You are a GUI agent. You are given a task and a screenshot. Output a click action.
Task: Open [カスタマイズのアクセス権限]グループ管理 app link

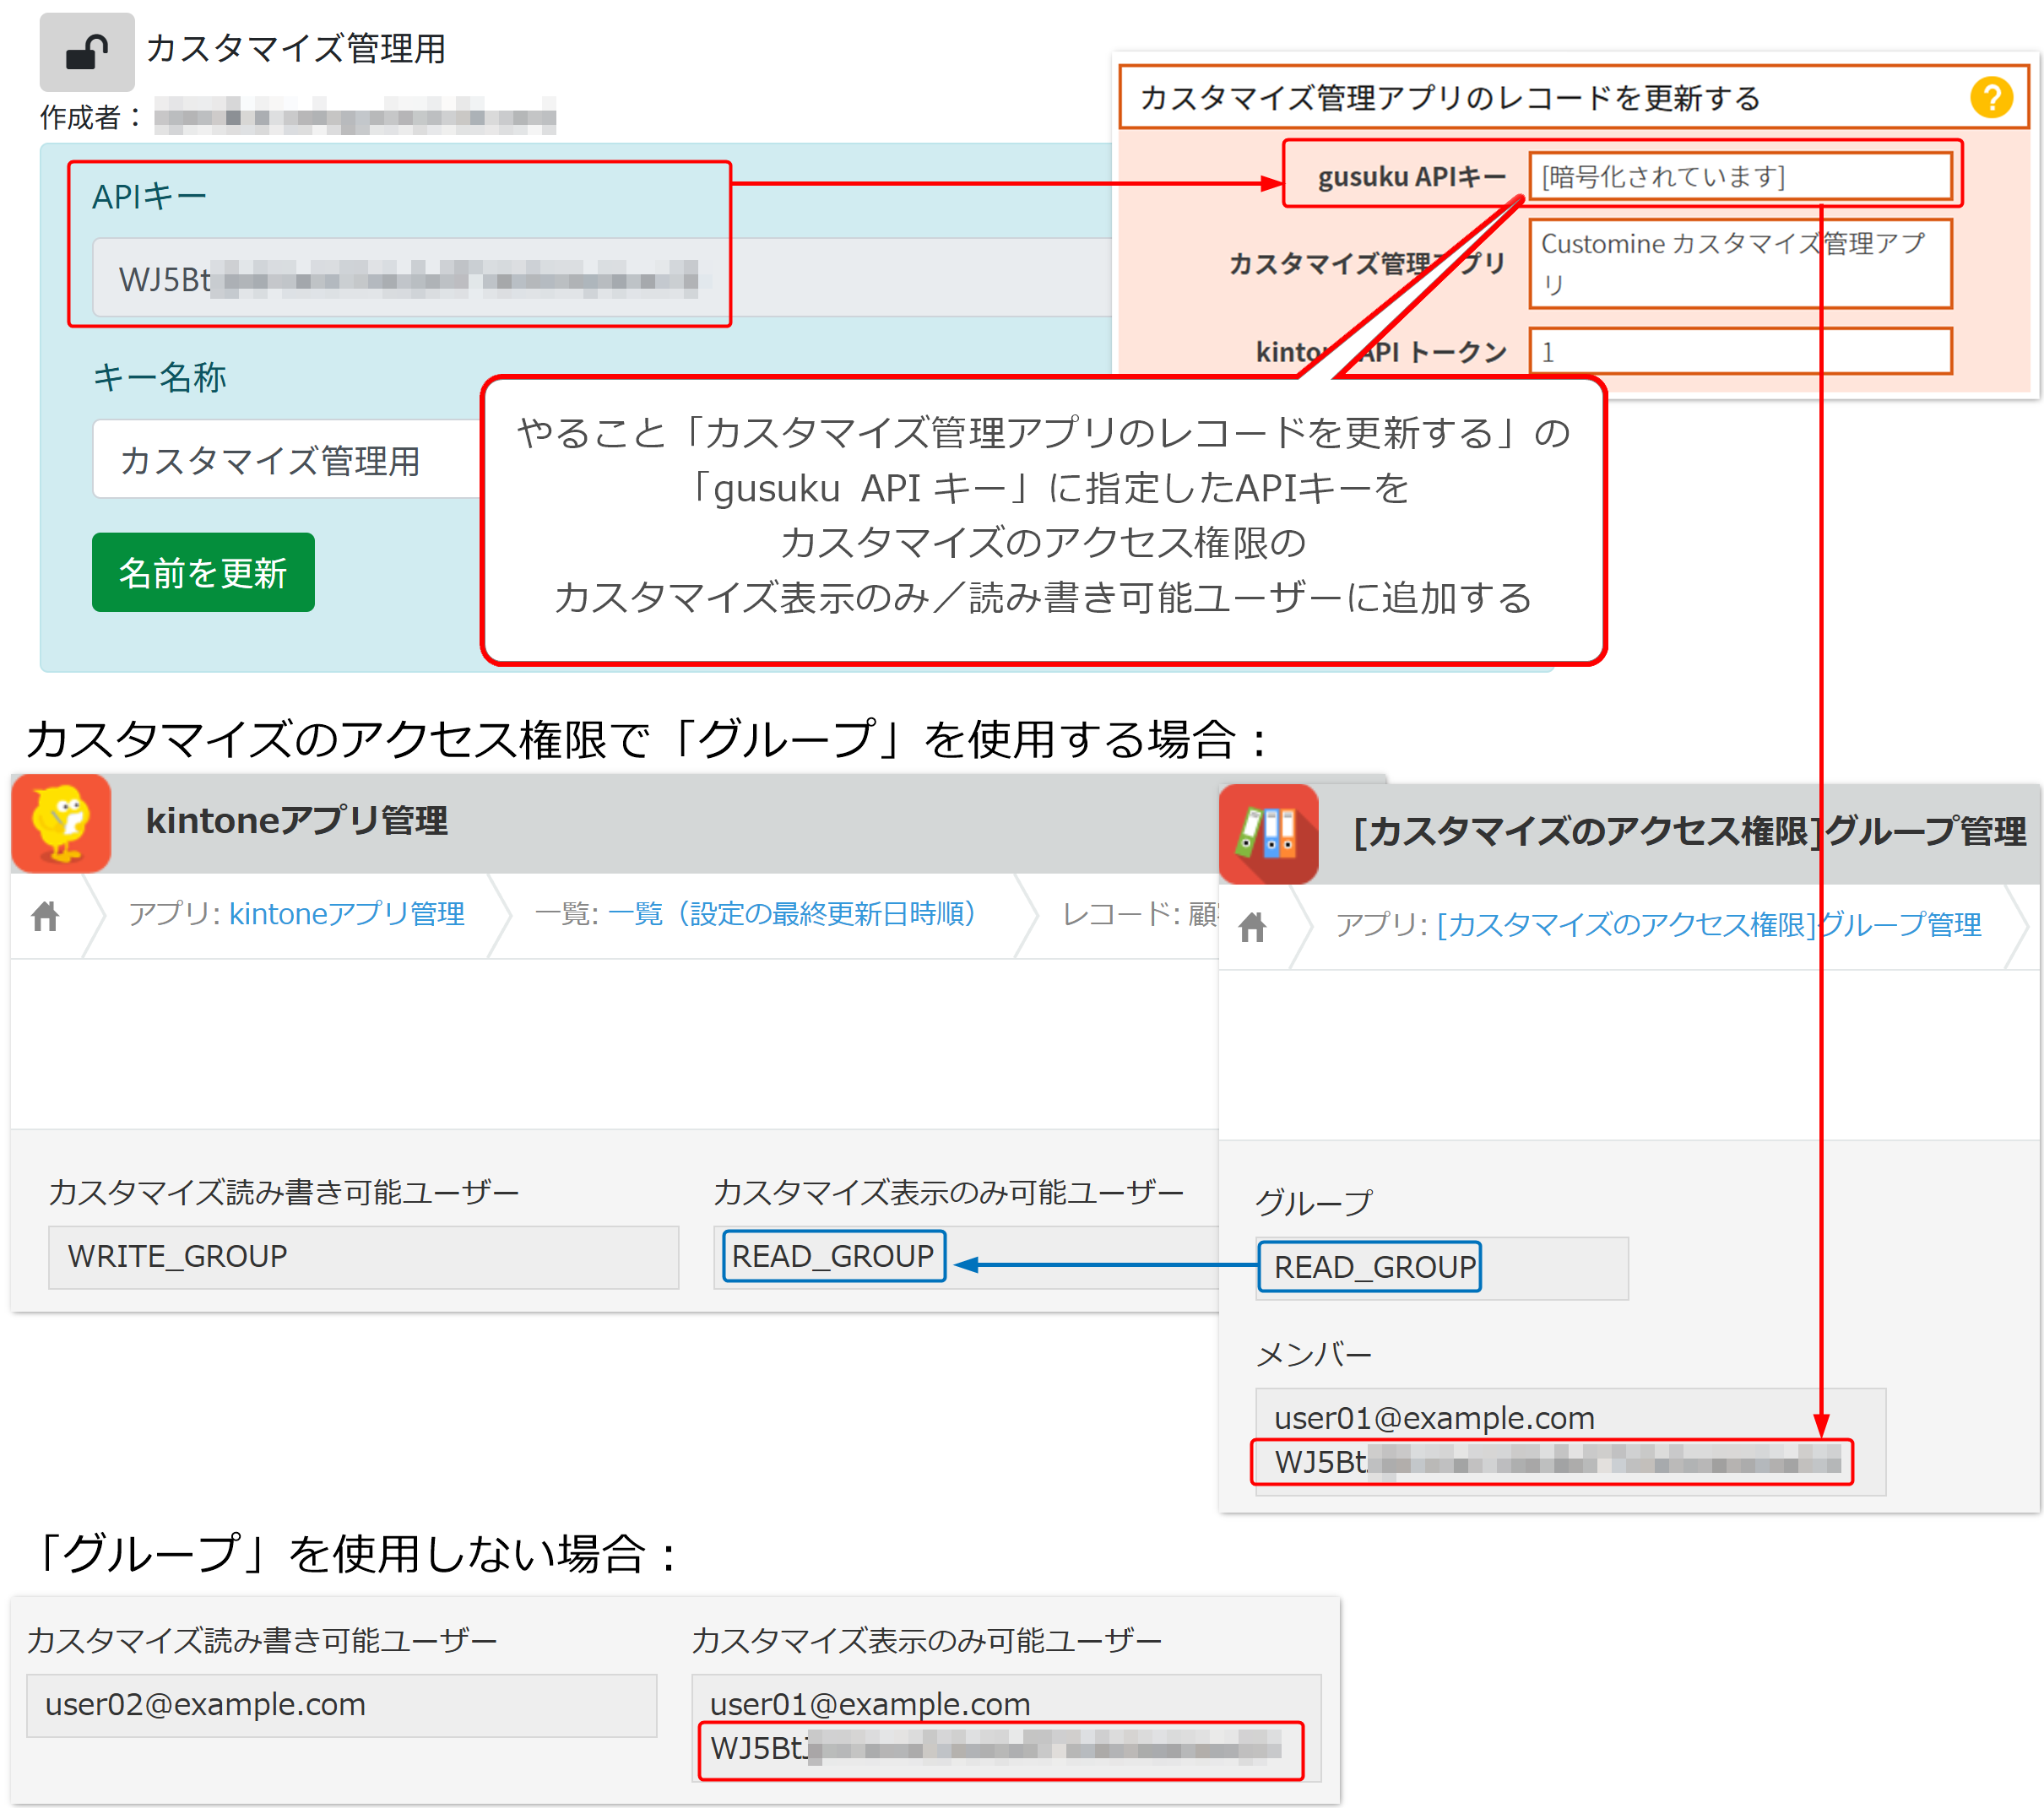[1708, 924]
